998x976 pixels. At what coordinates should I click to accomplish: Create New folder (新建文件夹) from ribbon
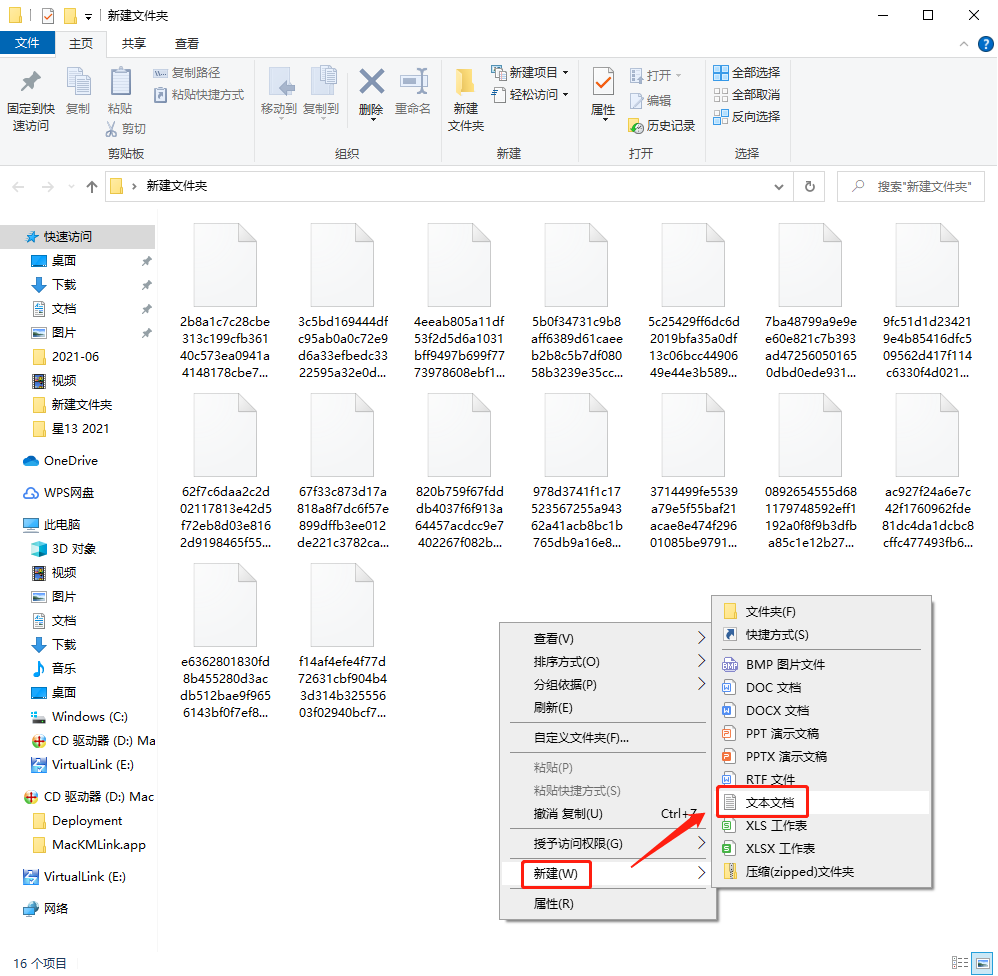[465, 99]
